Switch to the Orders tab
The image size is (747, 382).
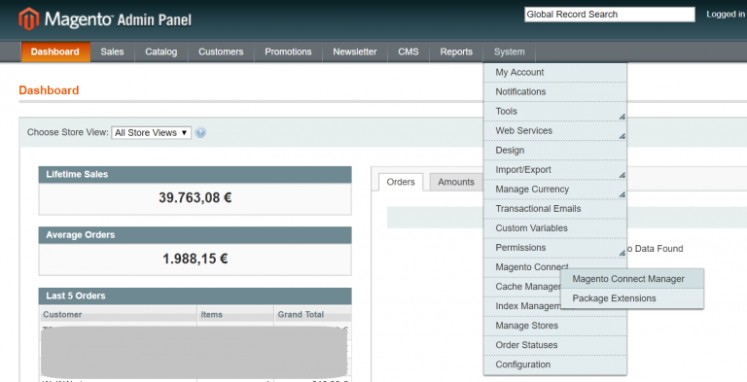pyautogui.click(x=401, y=182)
